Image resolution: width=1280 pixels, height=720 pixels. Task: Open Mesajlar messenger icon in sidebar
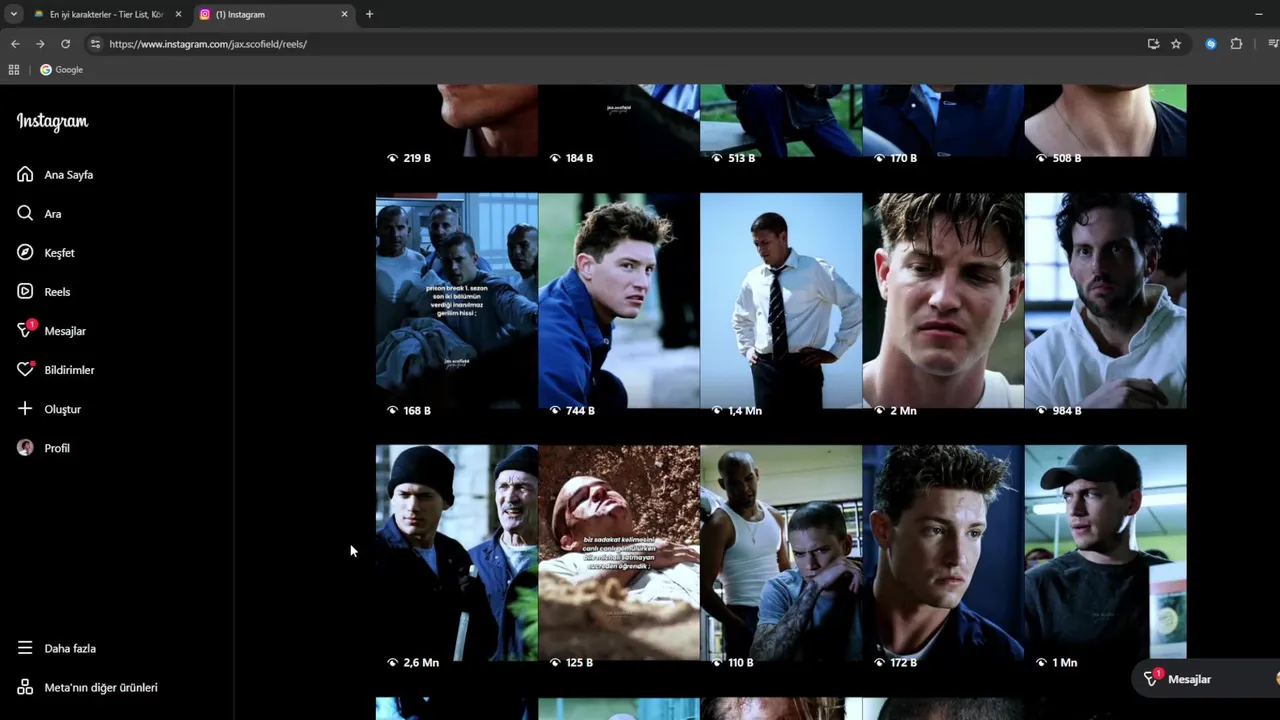pos(25,330)
